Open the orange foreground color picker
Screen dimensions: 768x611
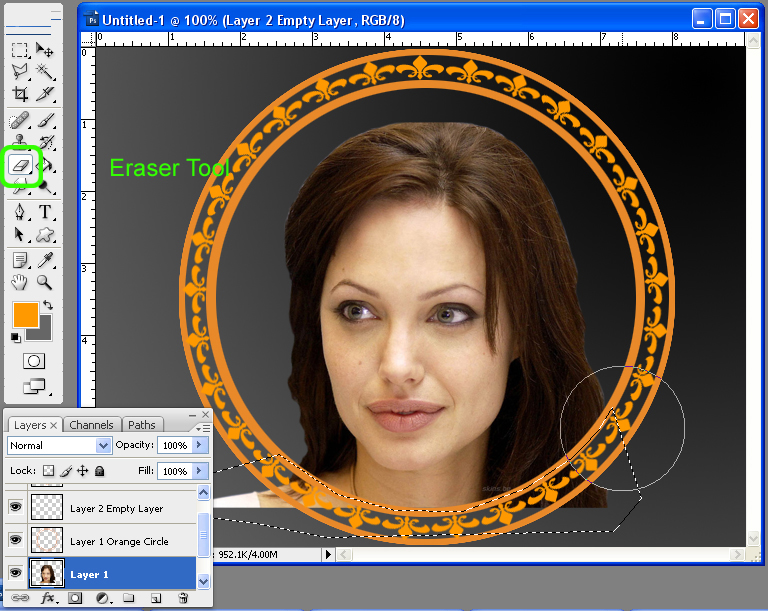[25, 314]
